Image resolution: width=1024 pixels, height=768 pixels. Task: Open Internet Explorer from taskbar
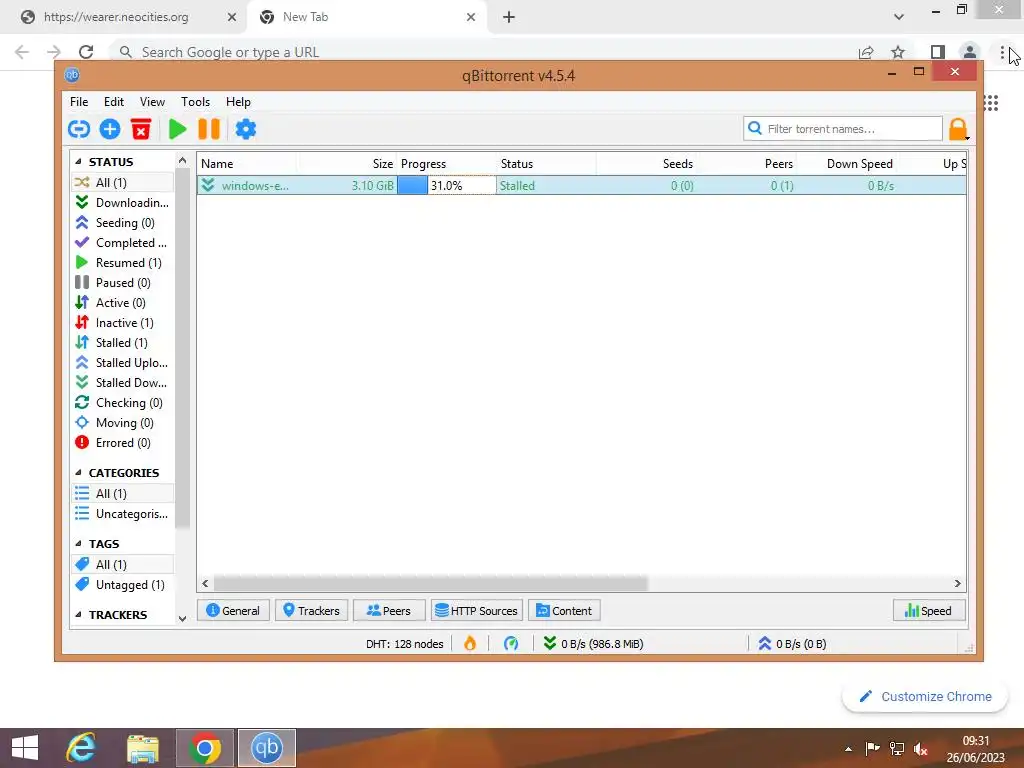click(x=81, y=748)
